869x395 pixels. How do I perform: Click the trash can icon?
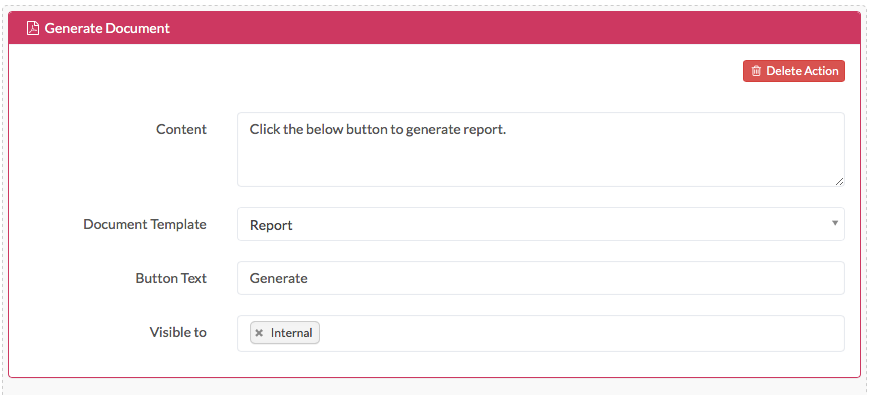(756, 71)
